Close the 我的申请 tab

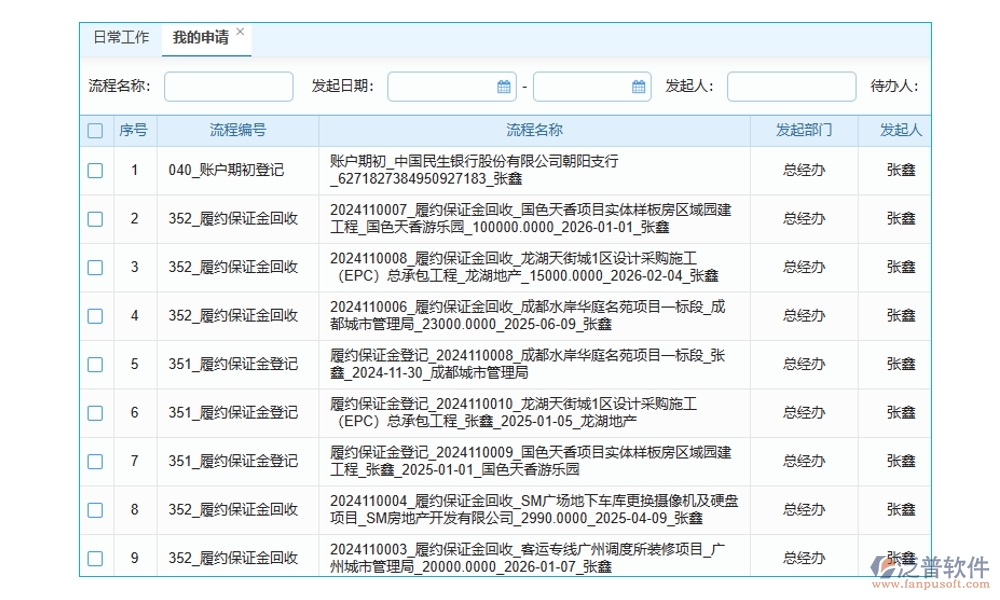240,30
